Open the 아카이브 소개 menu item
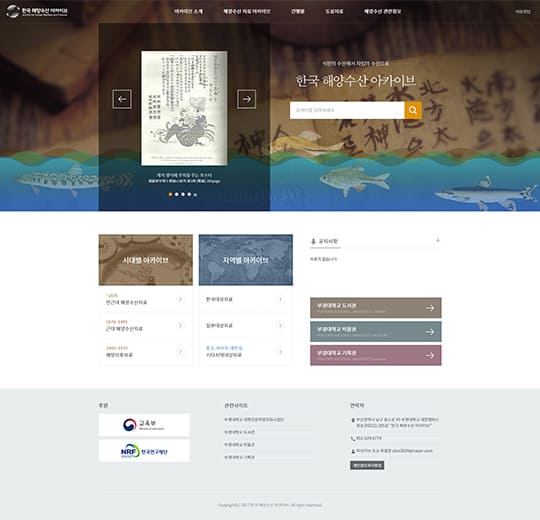The height and width of the screenshot is (520, 540). click(x=188, y=11)
